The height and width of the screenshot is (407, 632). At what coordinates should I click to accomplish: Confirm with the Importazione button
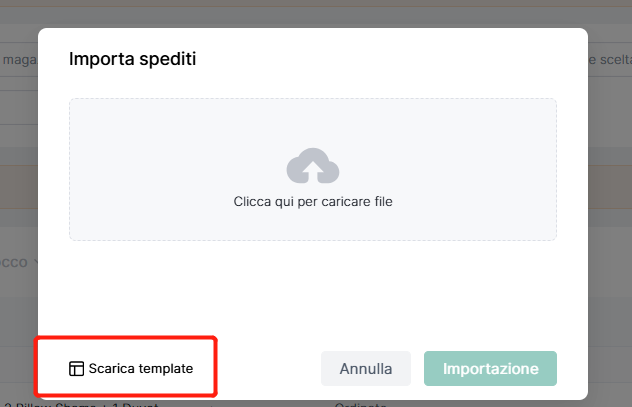click(x=490, y=368)
